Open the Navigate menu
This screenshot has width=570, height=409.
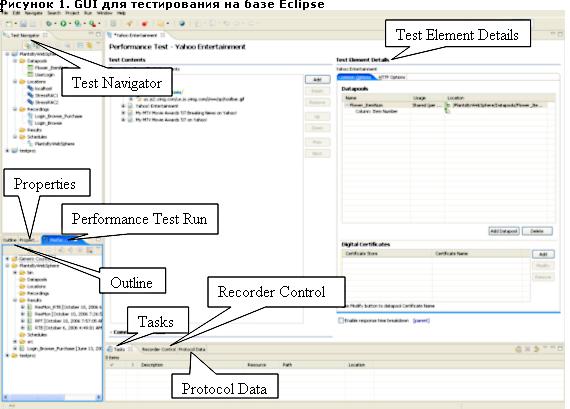(33, 13)
